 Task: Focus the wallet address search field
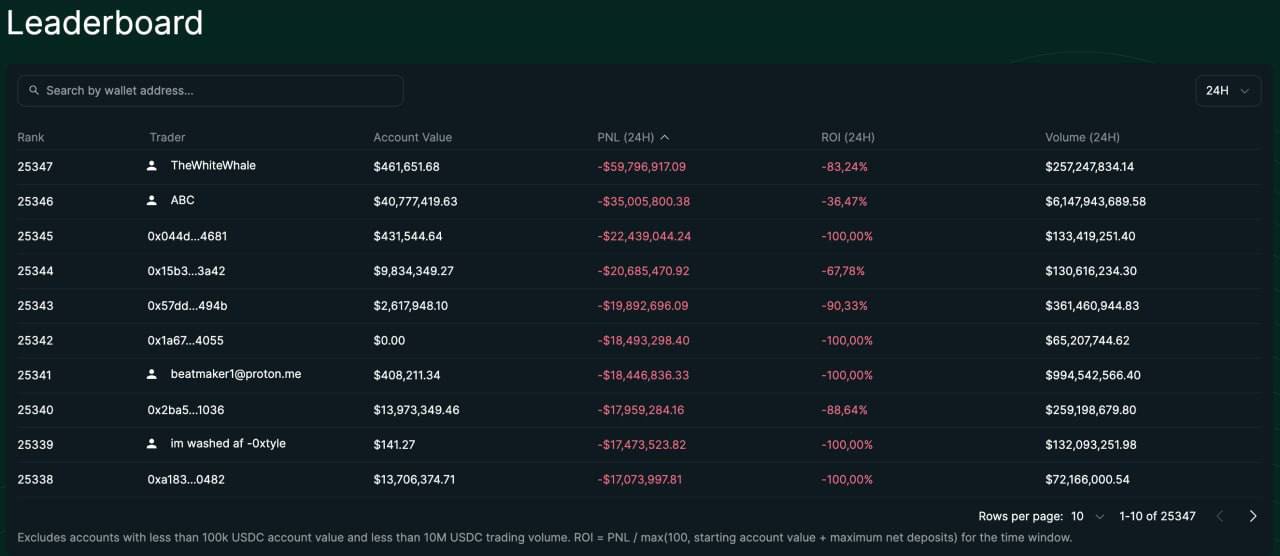220,91
